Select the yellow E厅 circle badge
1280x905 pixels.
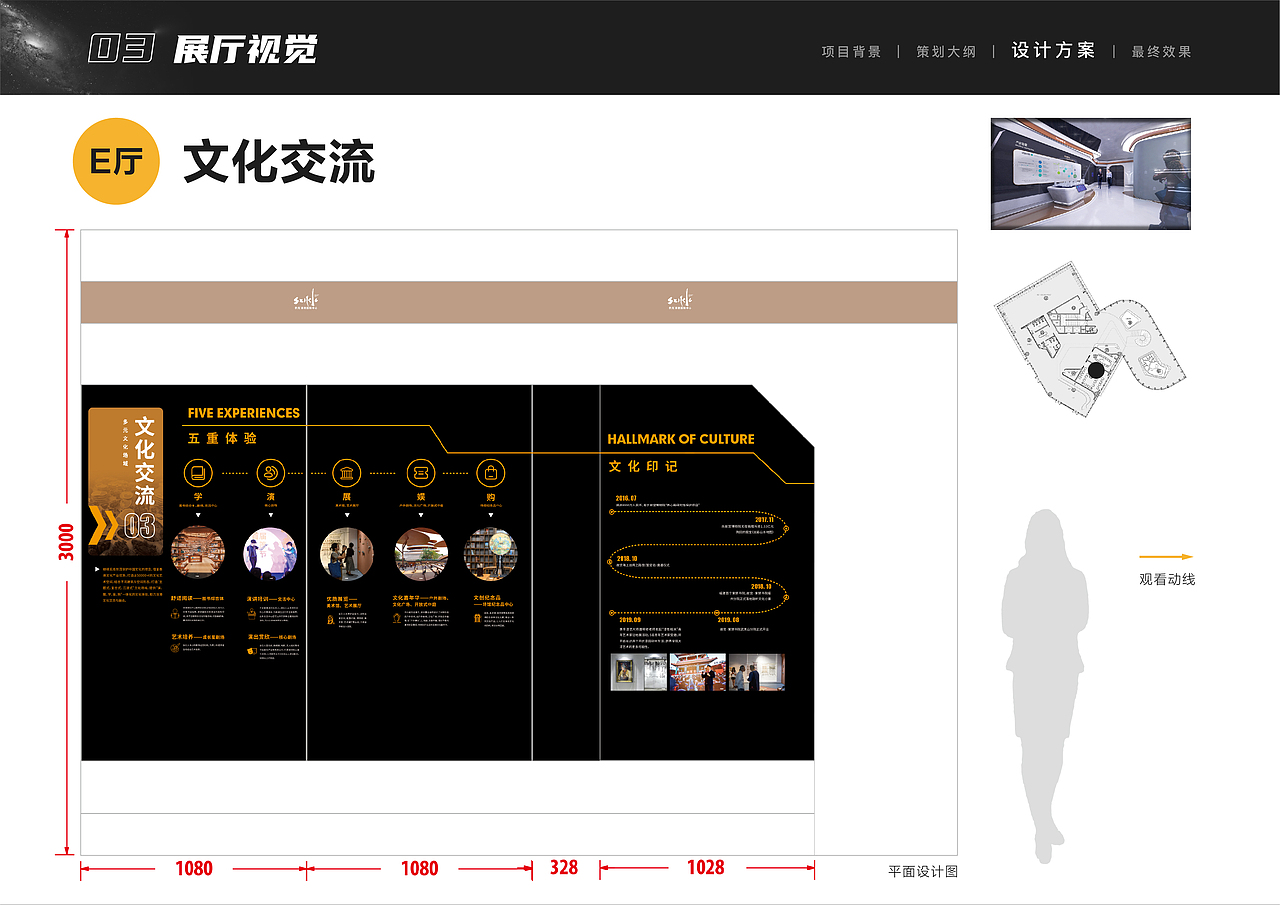(x=115, y=160)
